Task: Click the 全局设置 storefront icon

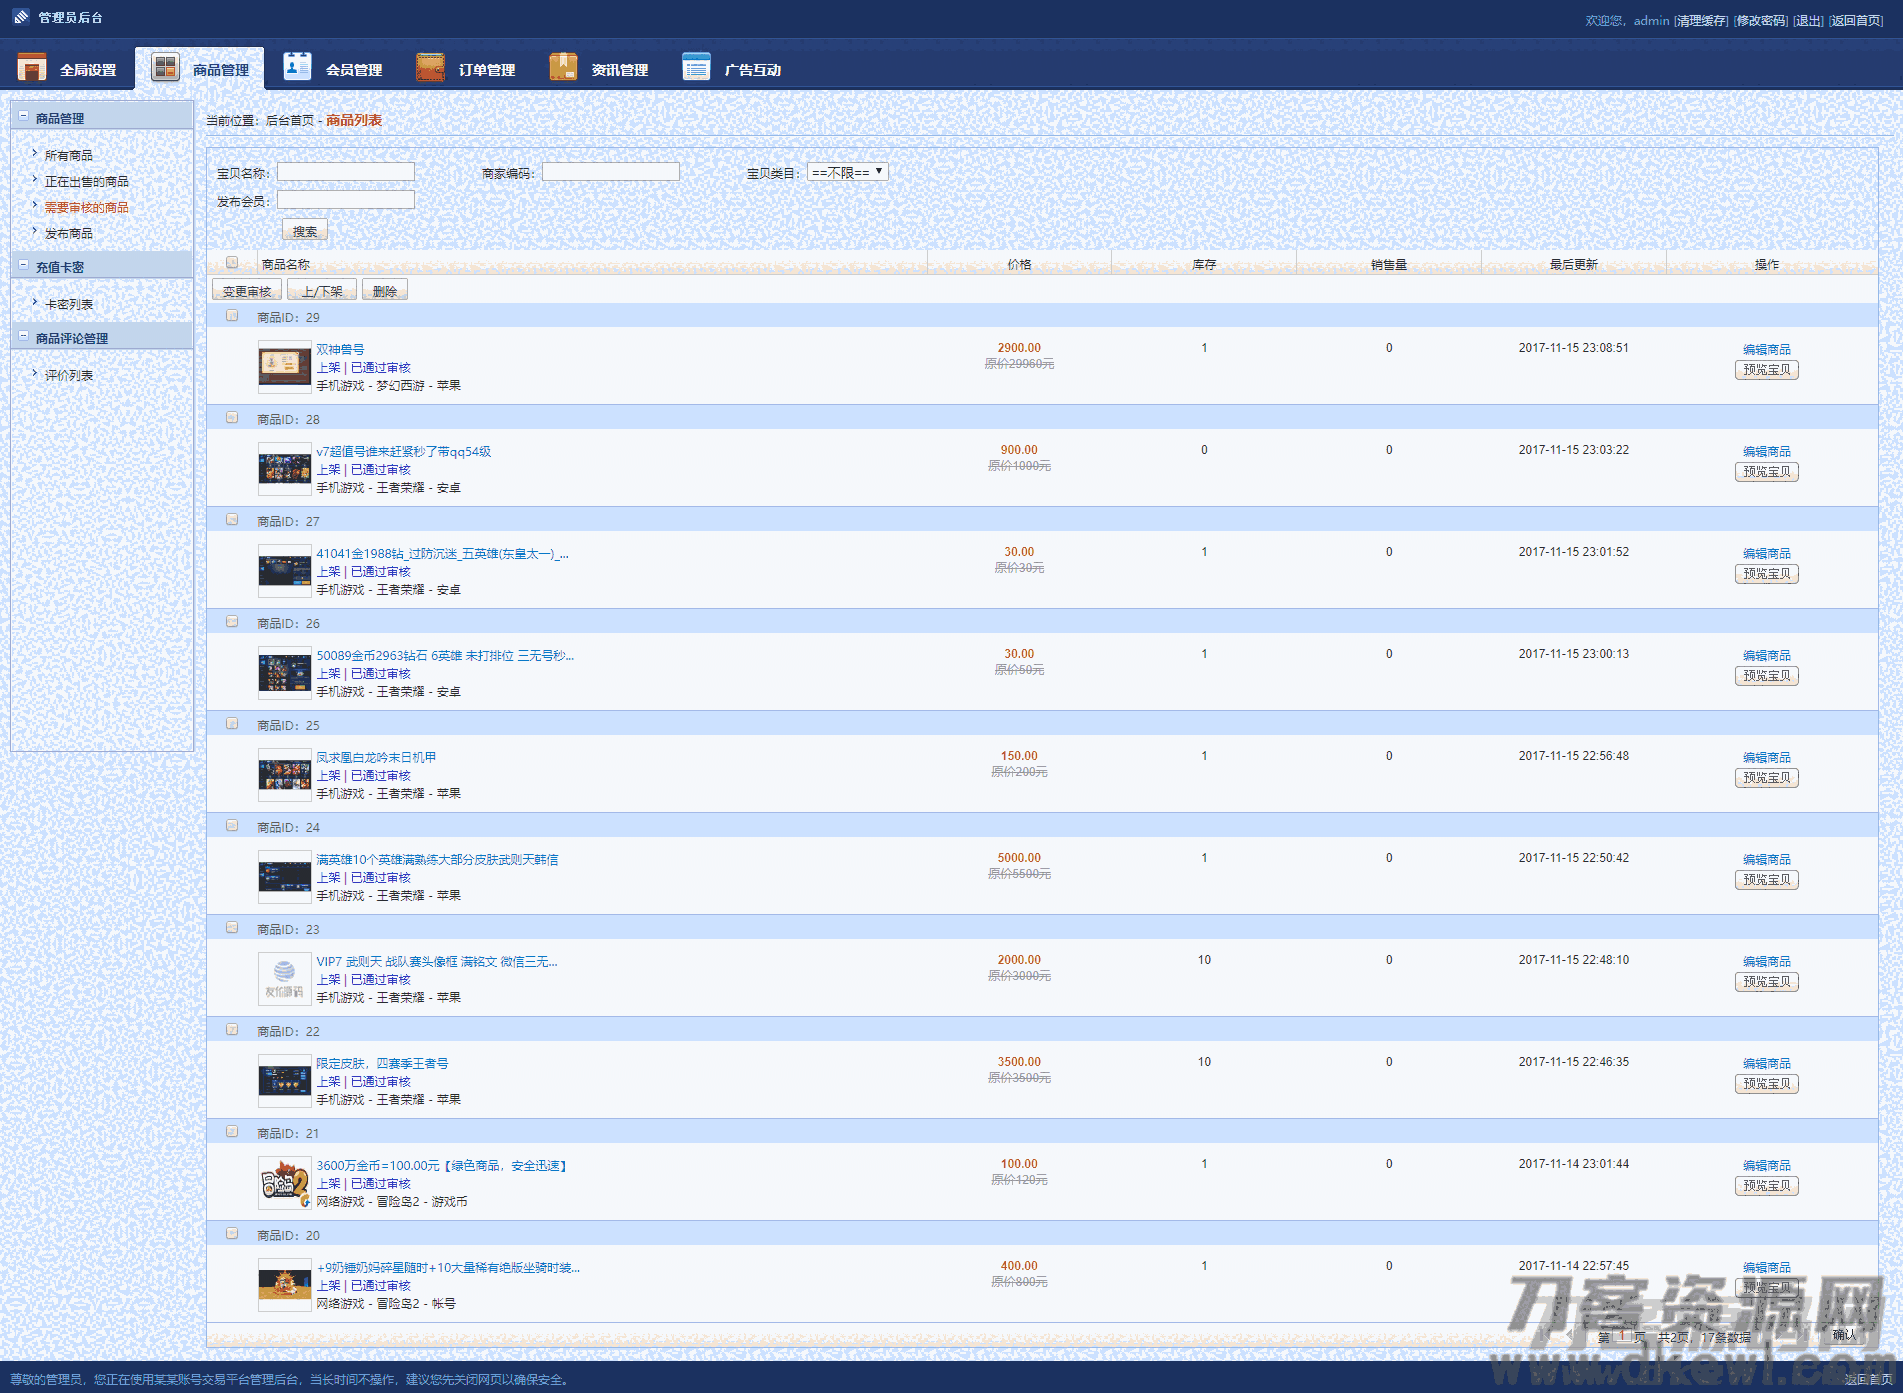Action: click(x=32, y=67)
